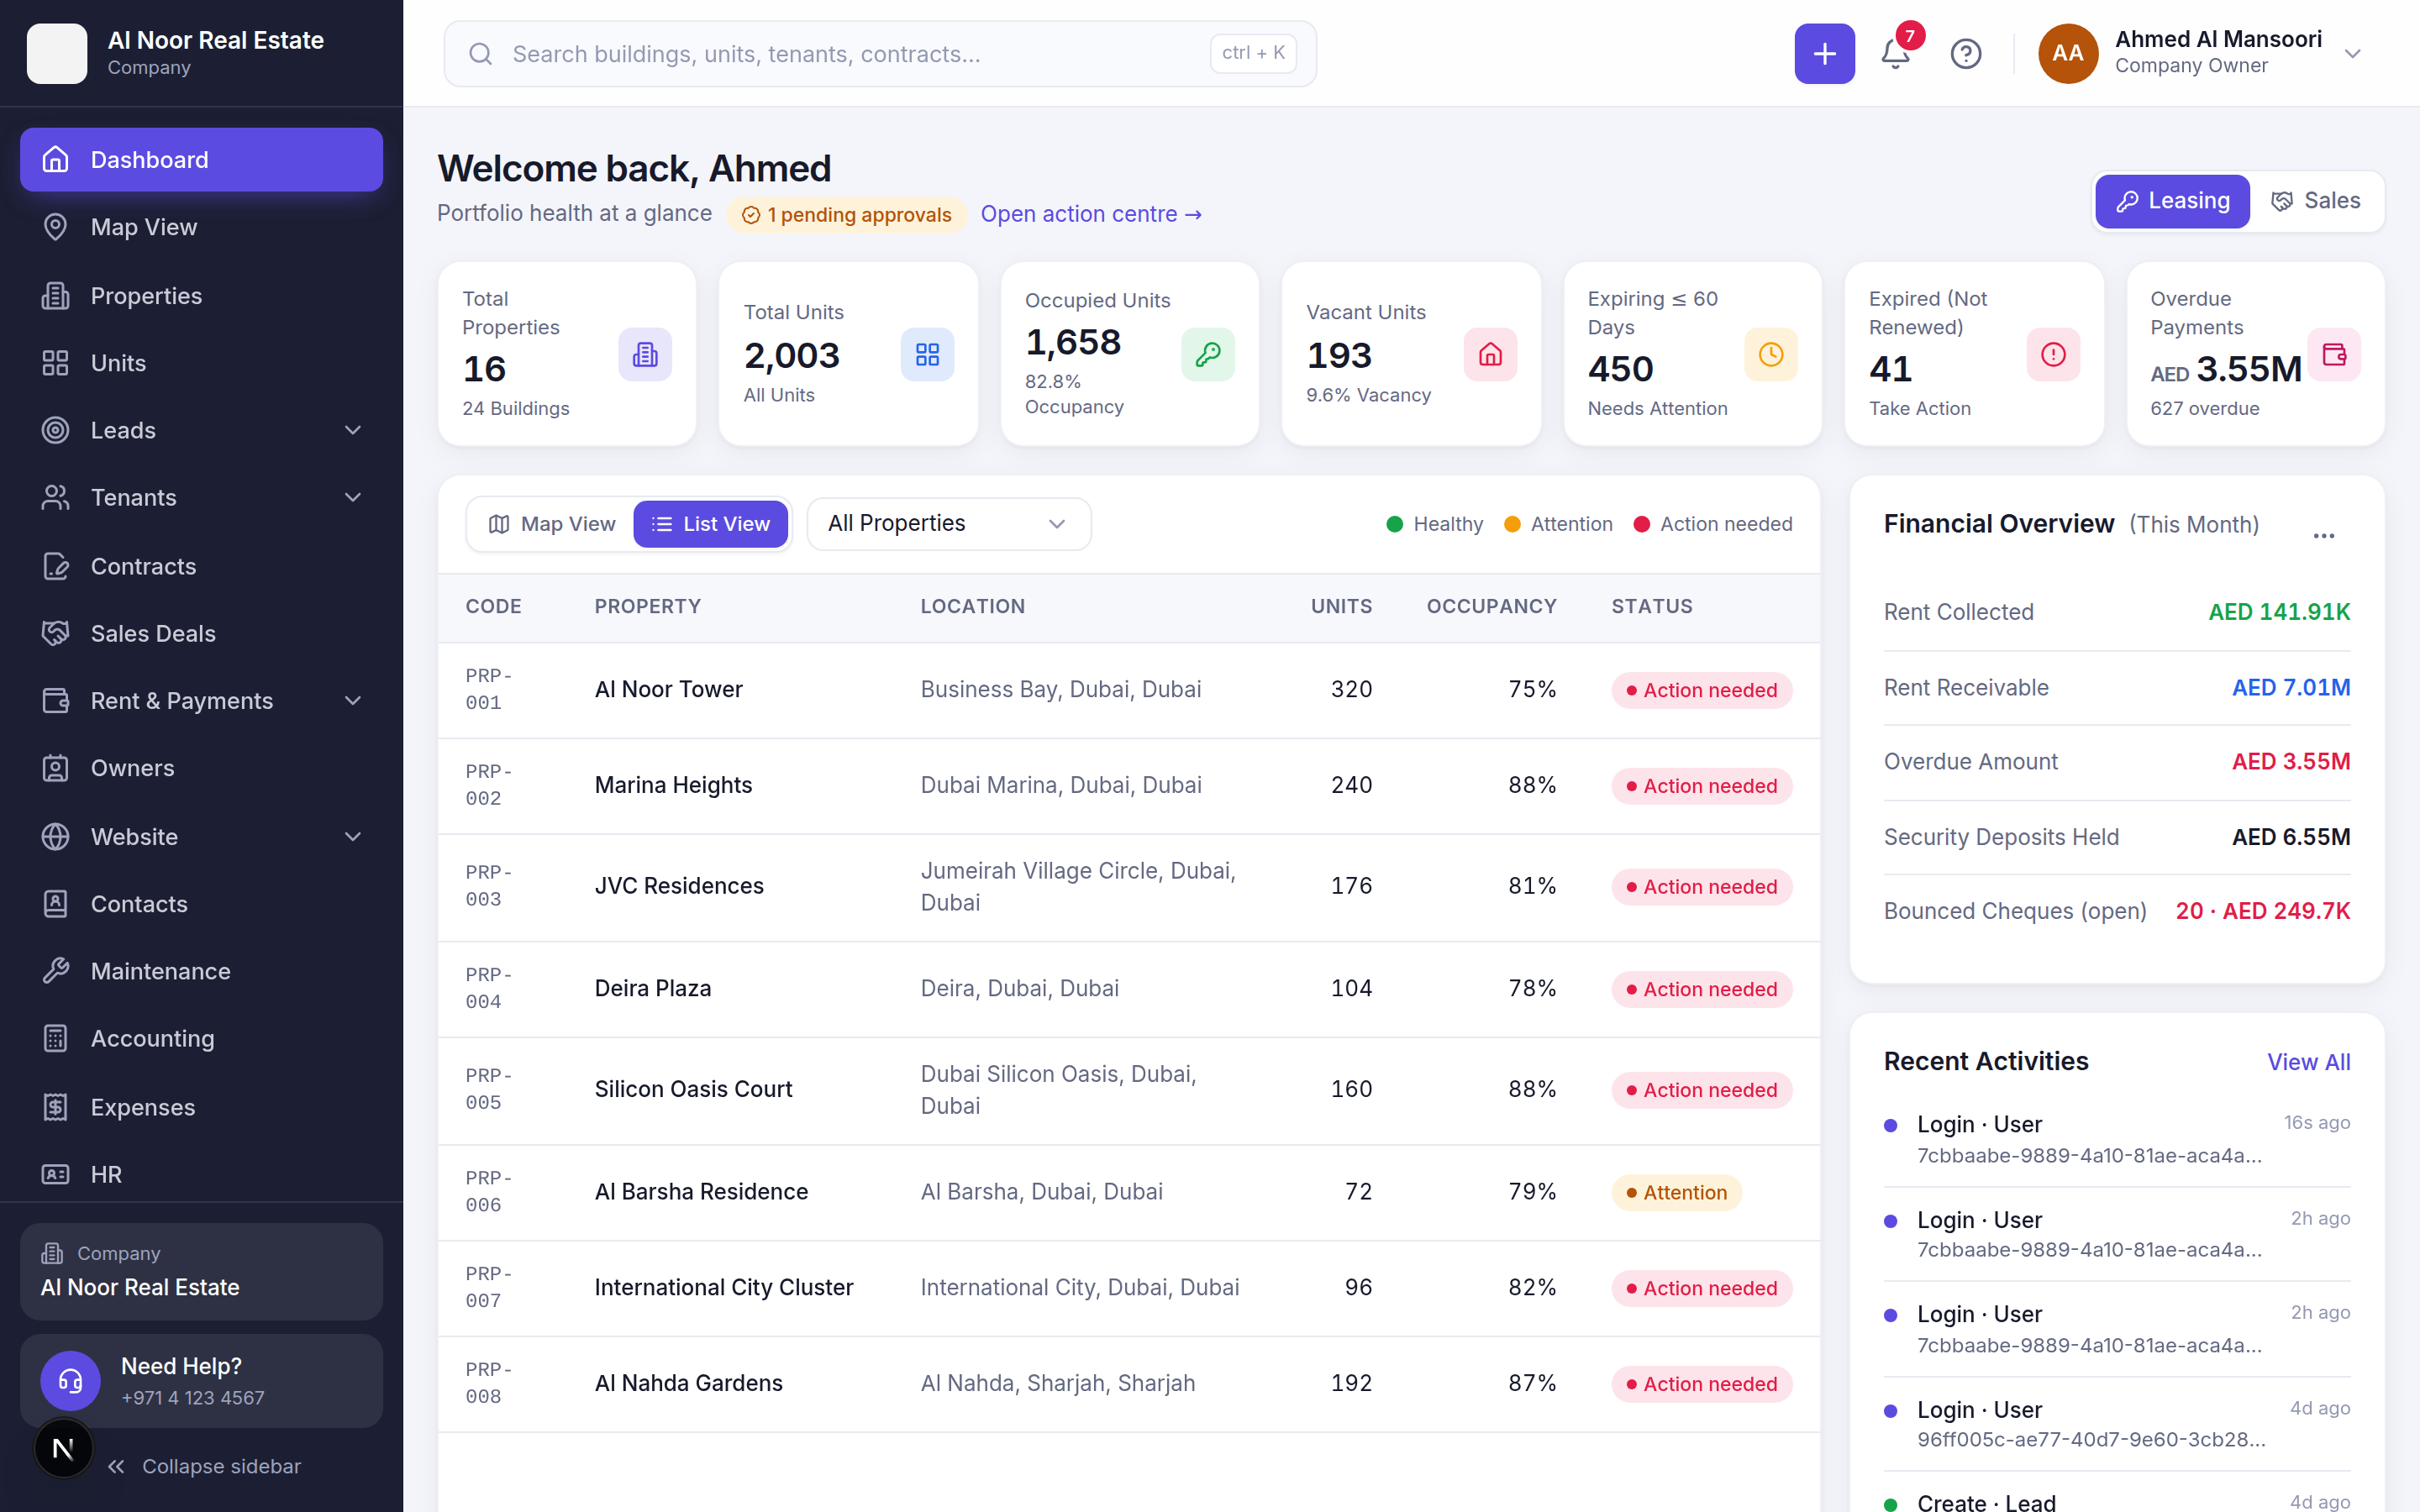Click the Expired alert circle icon
This screenshot has height=1512, width=2420.
(2053, 354)
